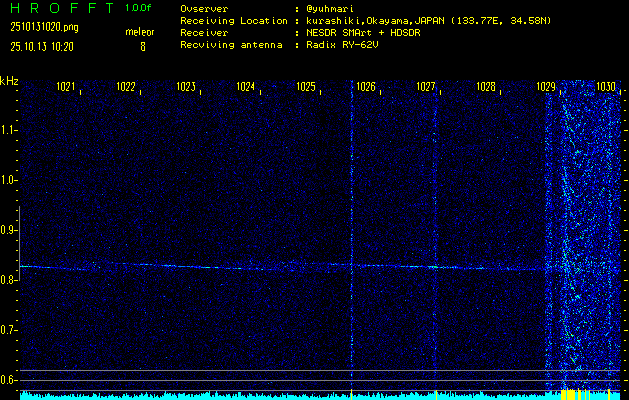Click the 1026 time marker
This screenshot has height=400, width=629.
(366, 87)
